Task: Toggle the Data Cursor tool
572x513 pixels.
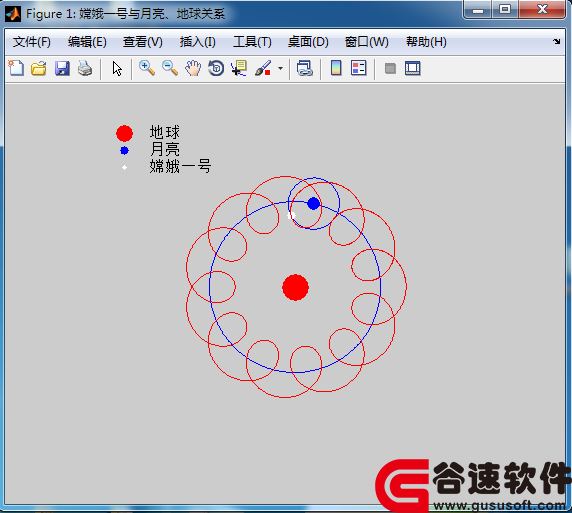Action: pos(239,68)
